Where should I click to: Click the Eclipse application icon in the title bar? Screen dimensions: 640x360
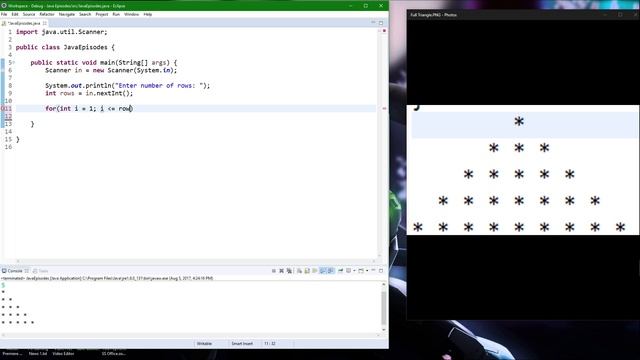tap(4, 6)
